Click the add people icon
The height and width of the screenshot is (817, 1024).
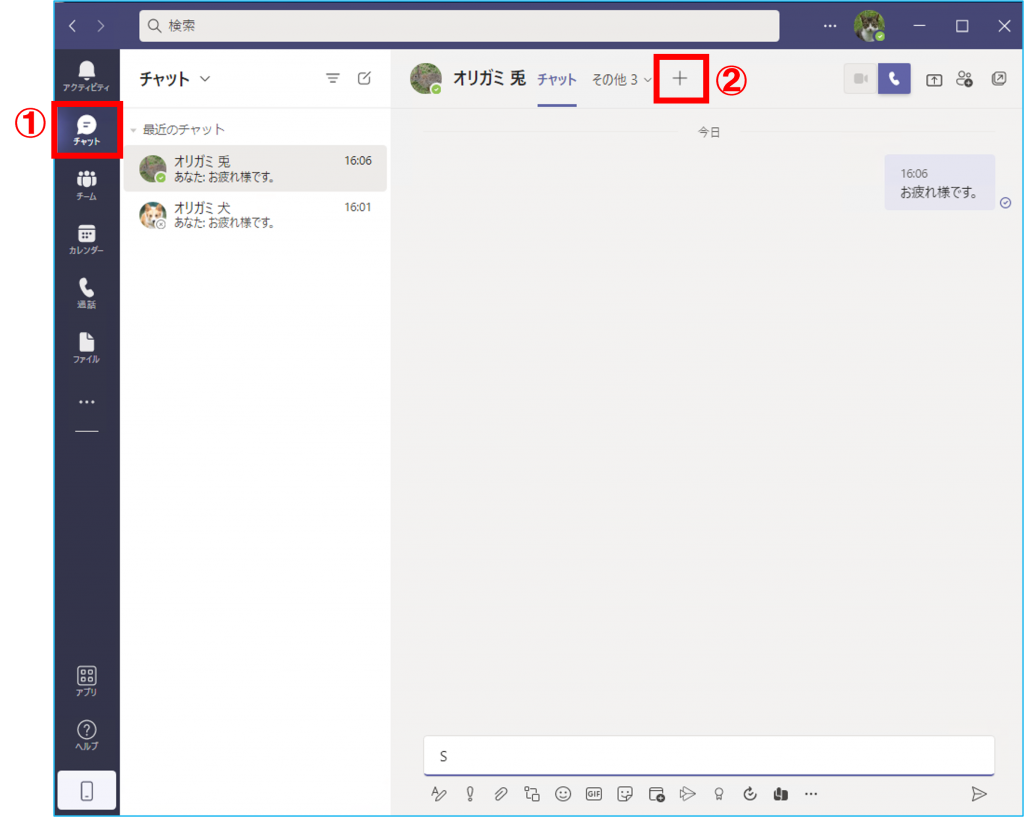click(964, 79)
